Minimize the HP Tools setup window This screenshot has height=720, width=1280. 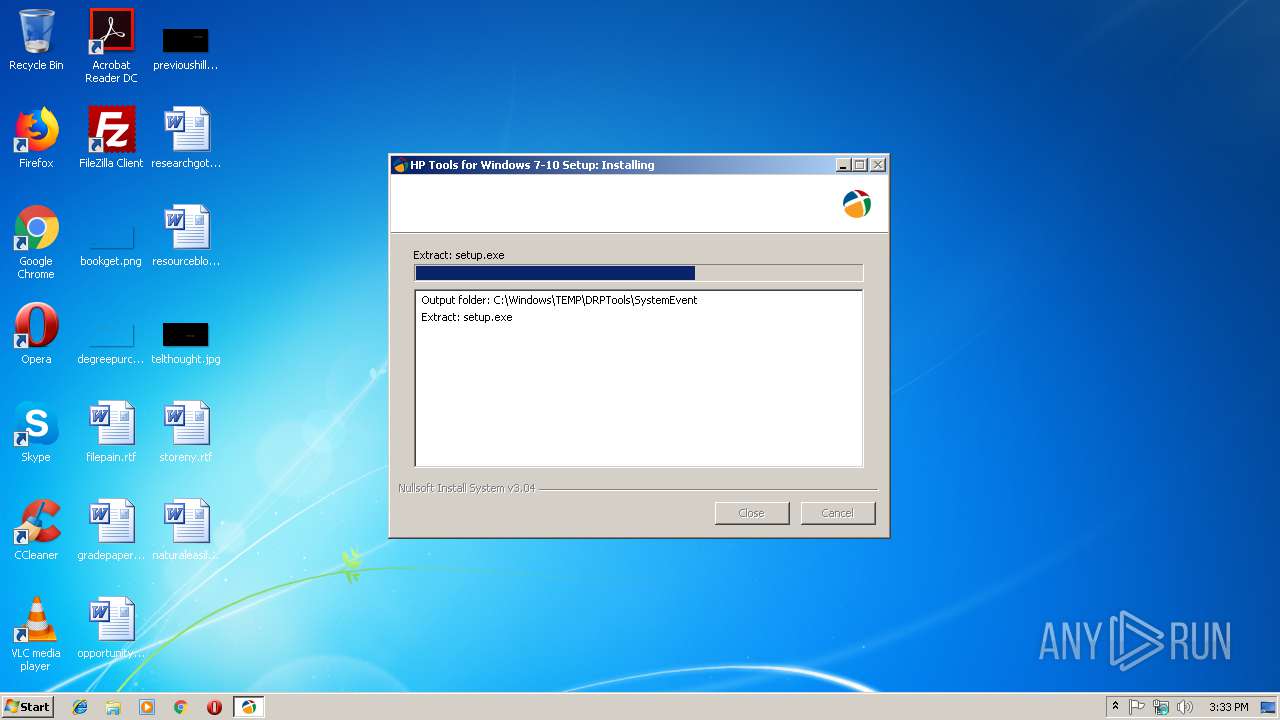(x=843, y=165)
